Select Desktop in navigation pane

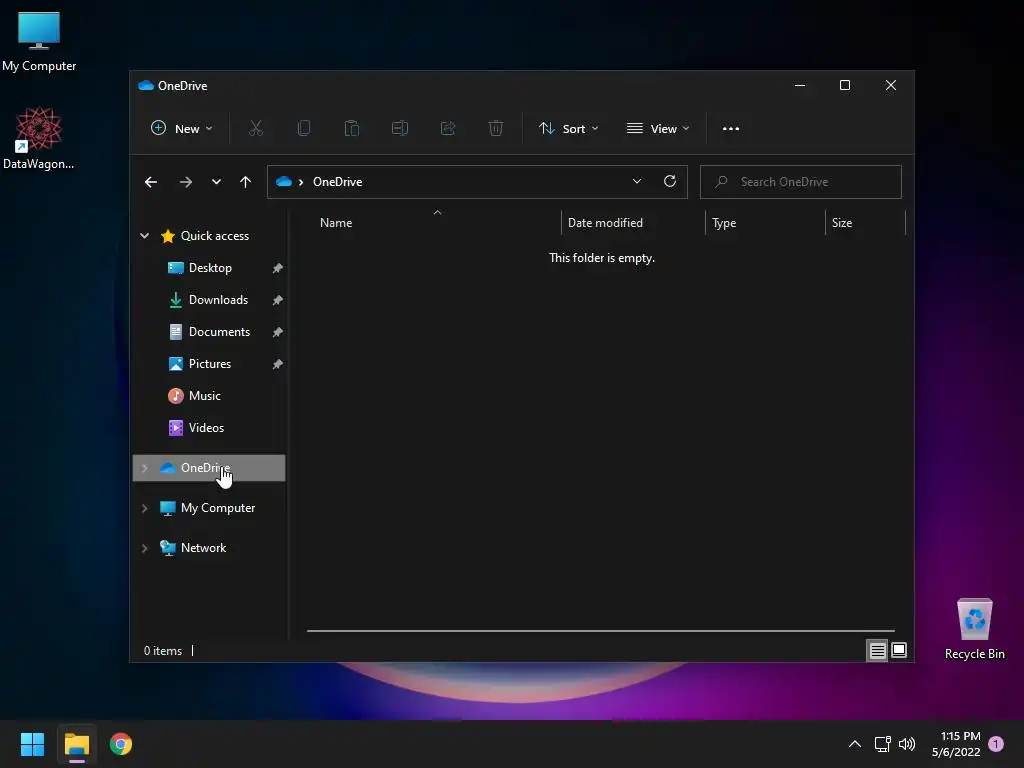coord(209,268)
